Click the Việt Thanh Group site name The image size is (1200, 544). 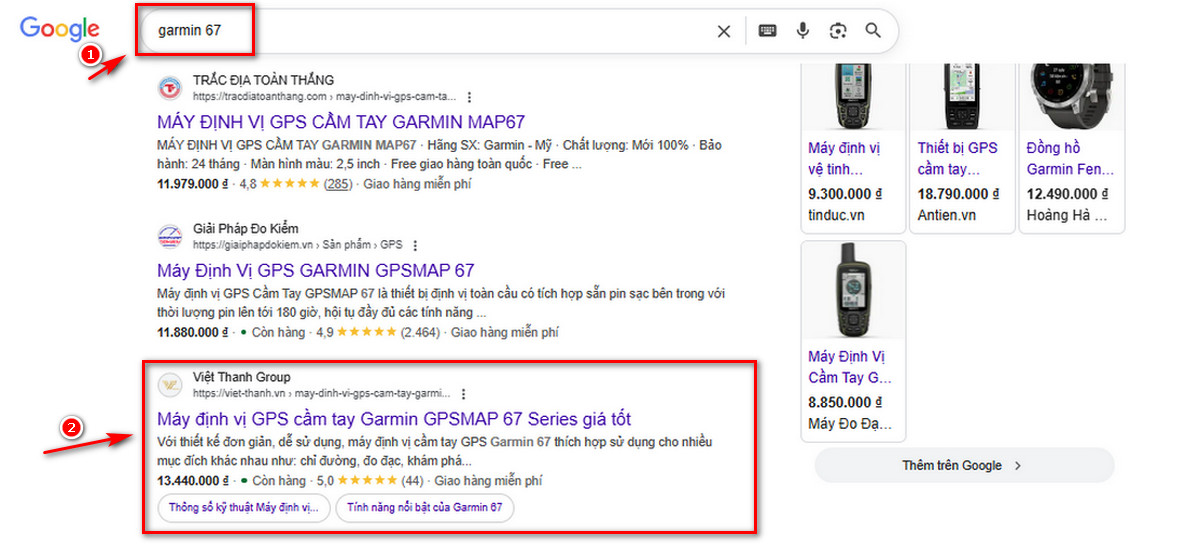pyautogui.click(x=242, y=377)
